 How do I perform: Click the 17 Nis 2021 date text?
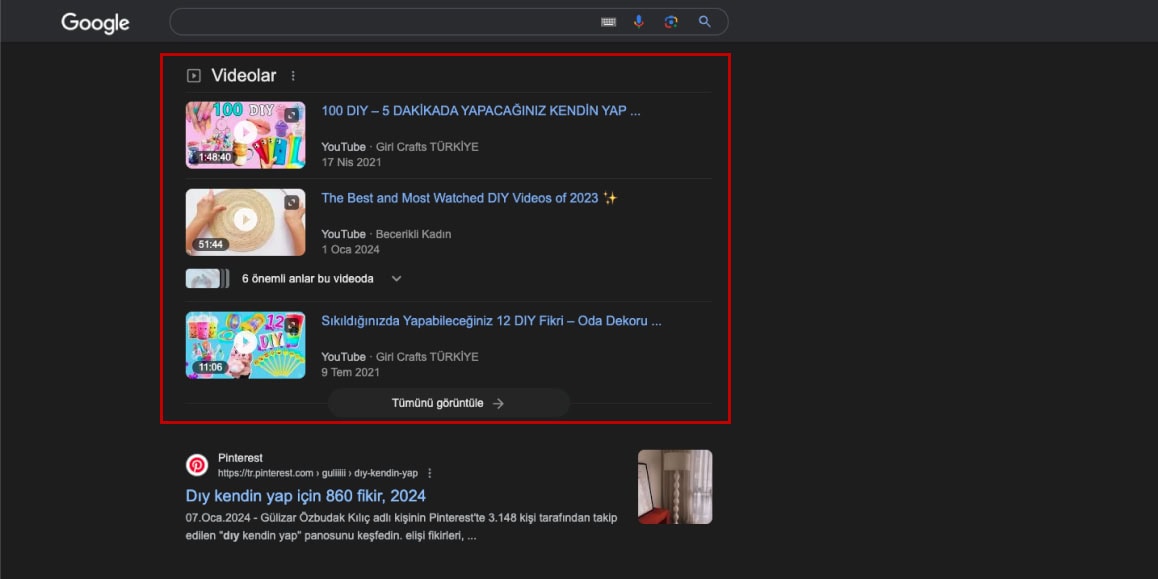click(x=352, y=162)
